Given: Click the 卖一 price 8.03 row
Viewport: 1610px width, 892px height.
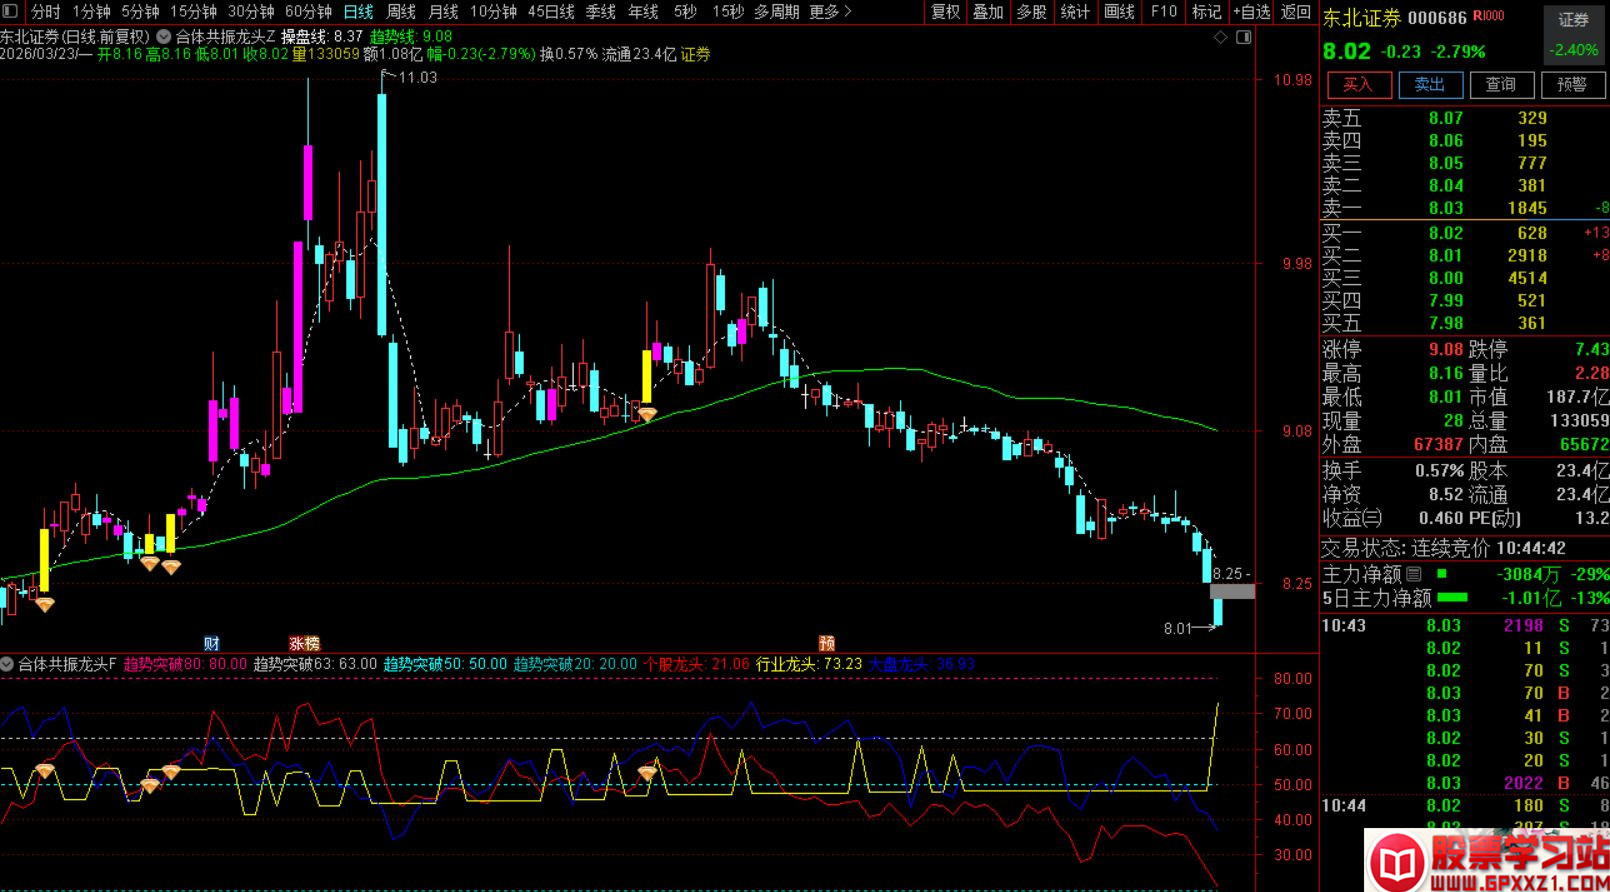Looking at the screenshot, I should 1464,208.
